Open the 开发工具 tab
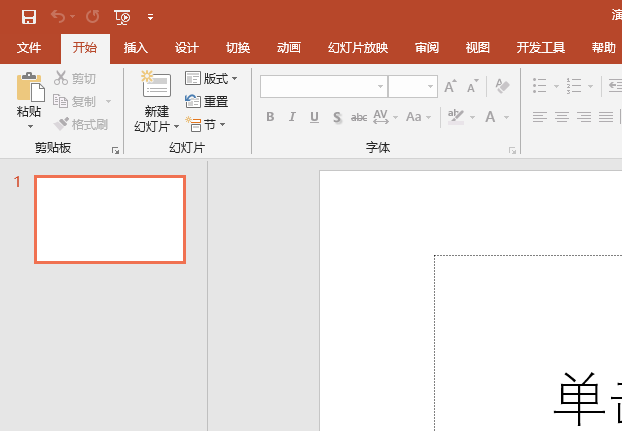The image size is (622, 431). [541, 48]
